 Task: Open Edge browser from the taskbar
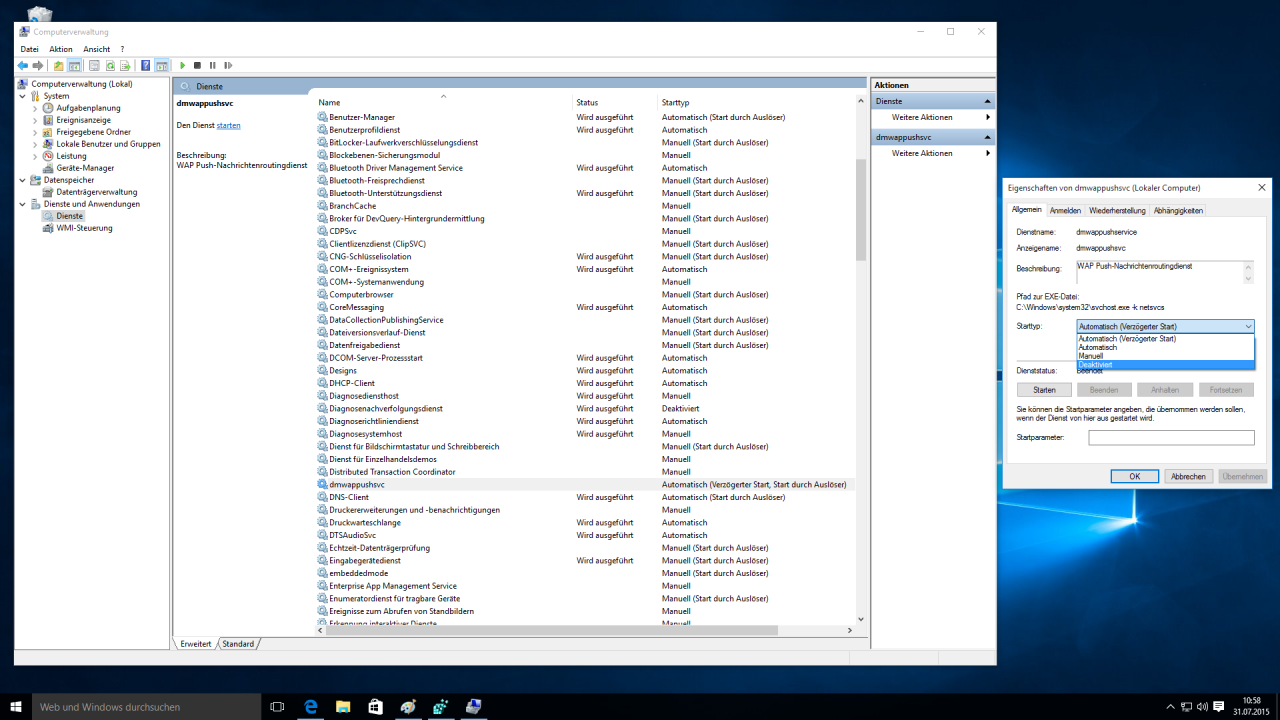[x=311, y=706]
